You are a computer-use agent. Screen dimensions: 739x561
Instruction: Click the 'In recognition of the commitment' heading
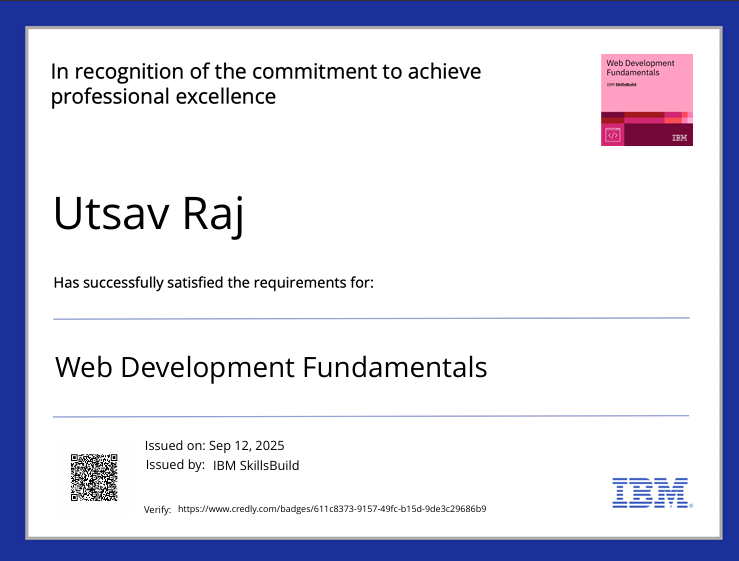(x=266, y=72)
